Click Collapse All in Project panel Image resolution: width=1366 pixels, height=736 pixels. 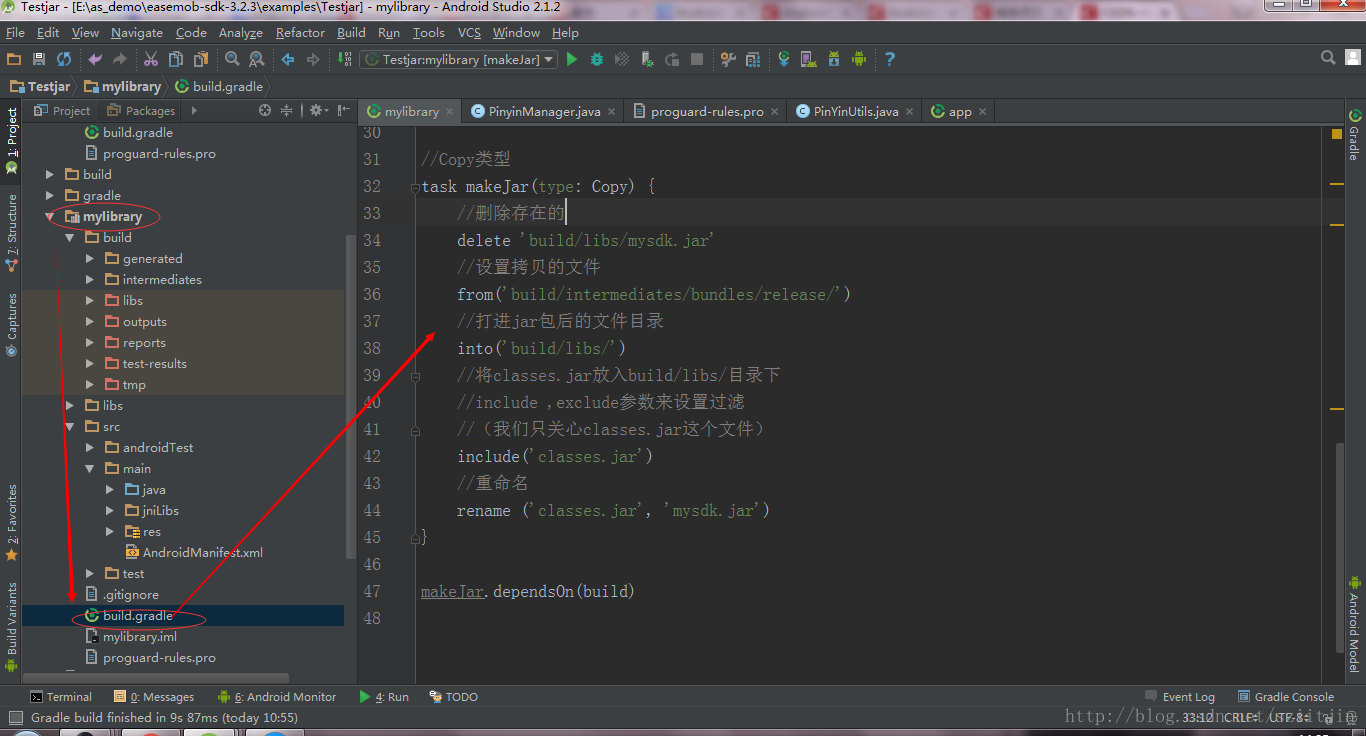[286, 110]
